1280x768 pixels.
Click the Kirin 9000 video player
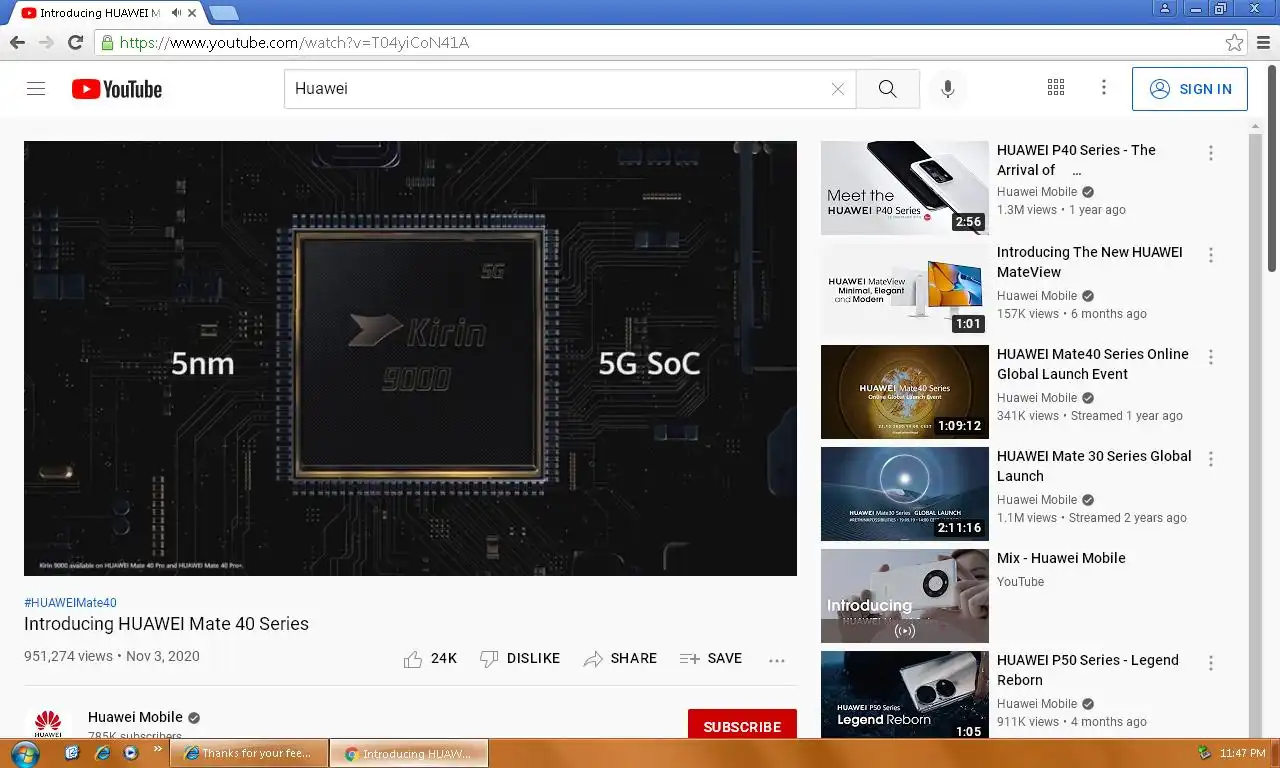click(x=410, y=358)
